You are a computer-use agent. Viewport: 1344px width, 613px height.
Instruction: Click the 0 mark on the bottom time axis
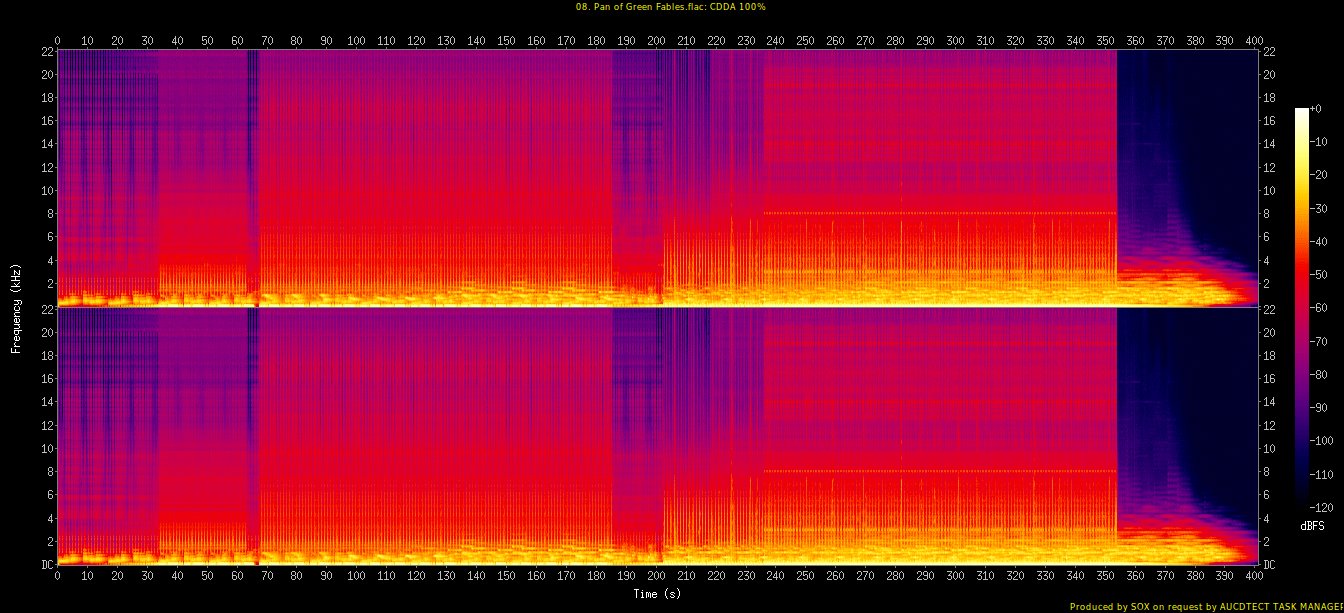point(58,576)
